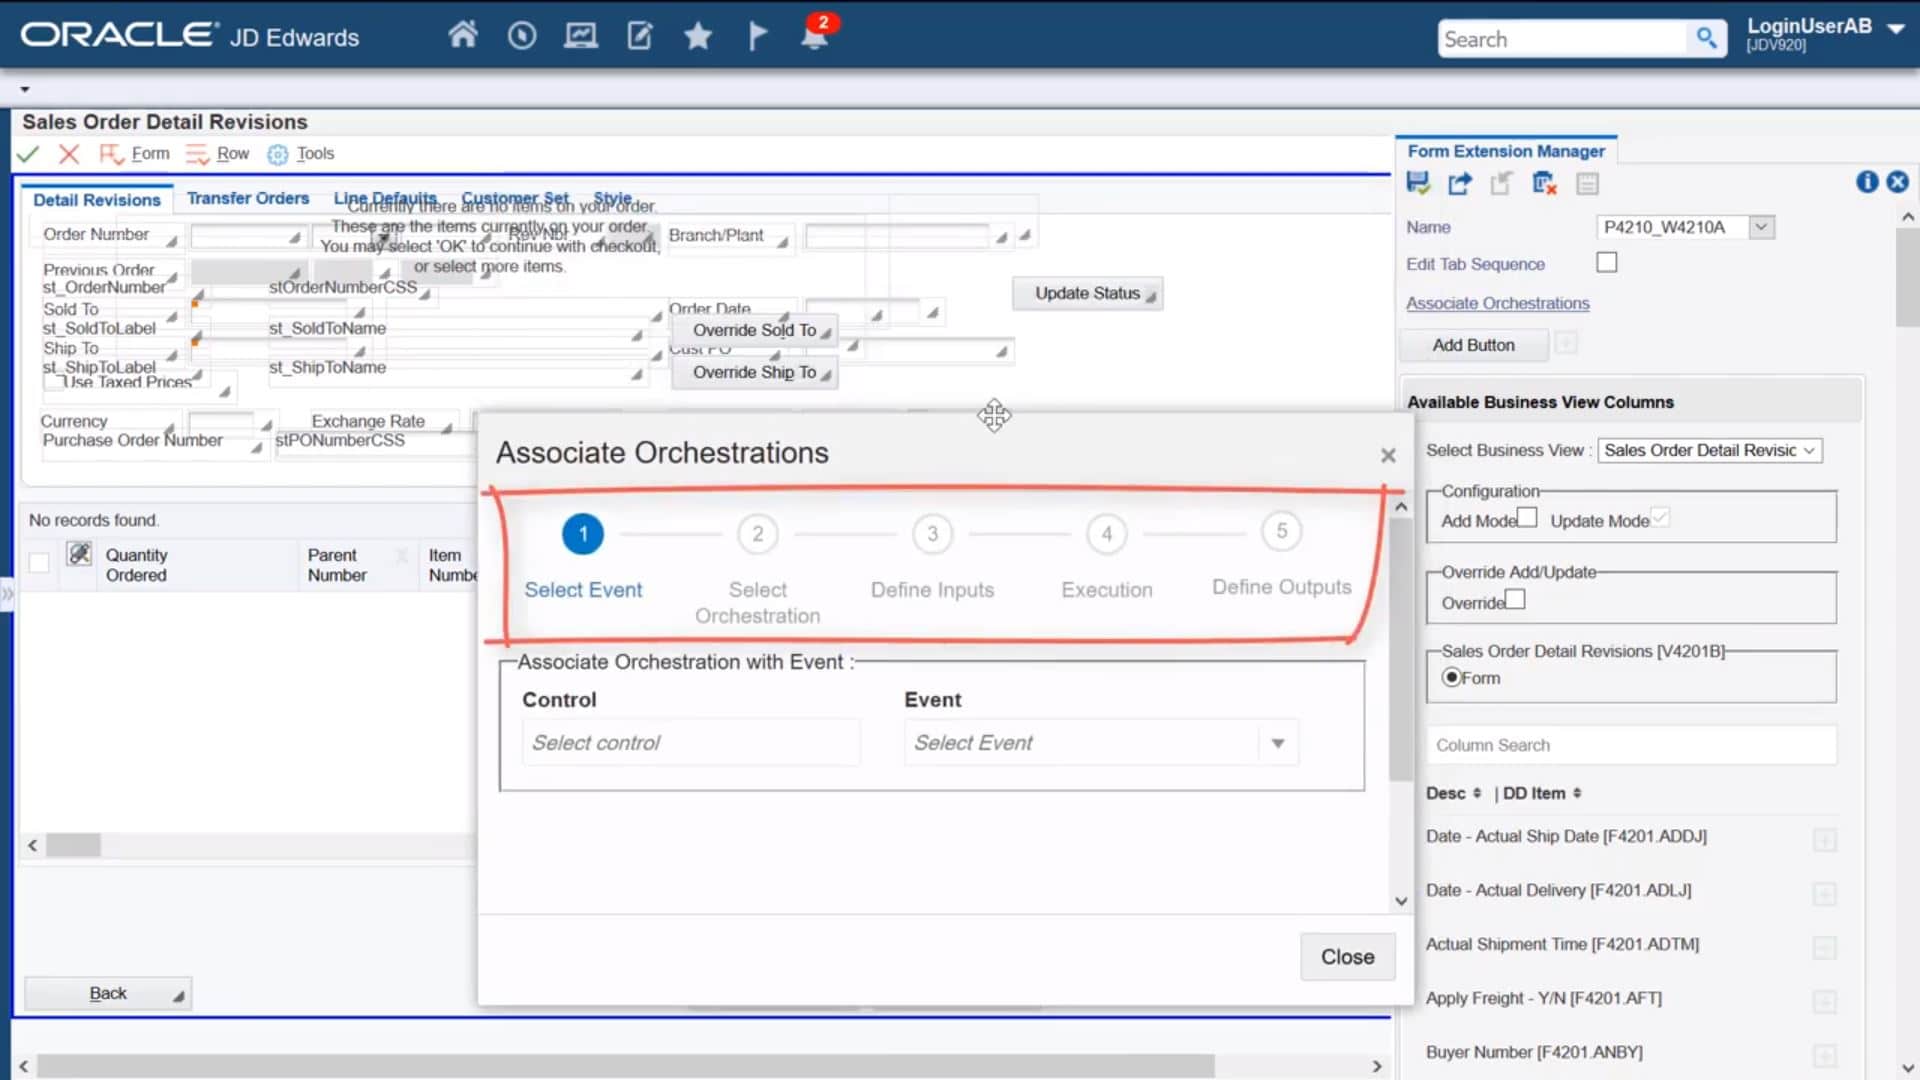Click the Associate Orchestrations link
The image size is (1920, 1080).
click(x=1497, y=303)
